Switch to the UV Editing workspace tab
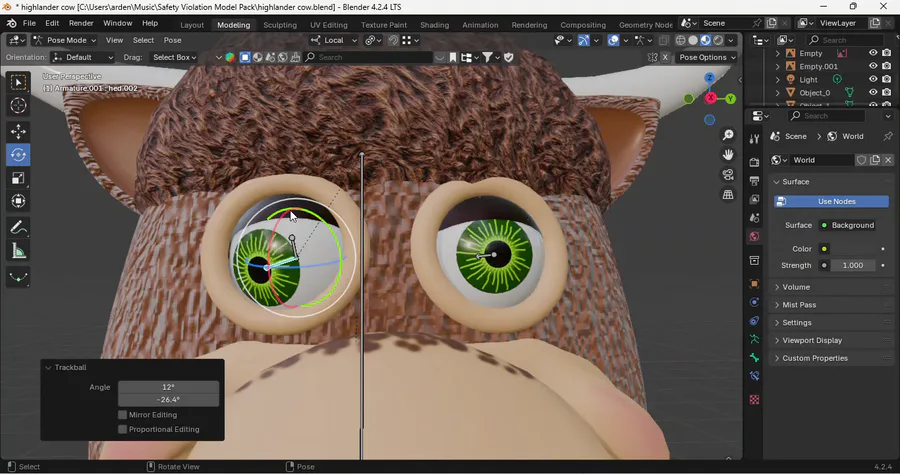 pyautogui.click(x=329, y=25)
